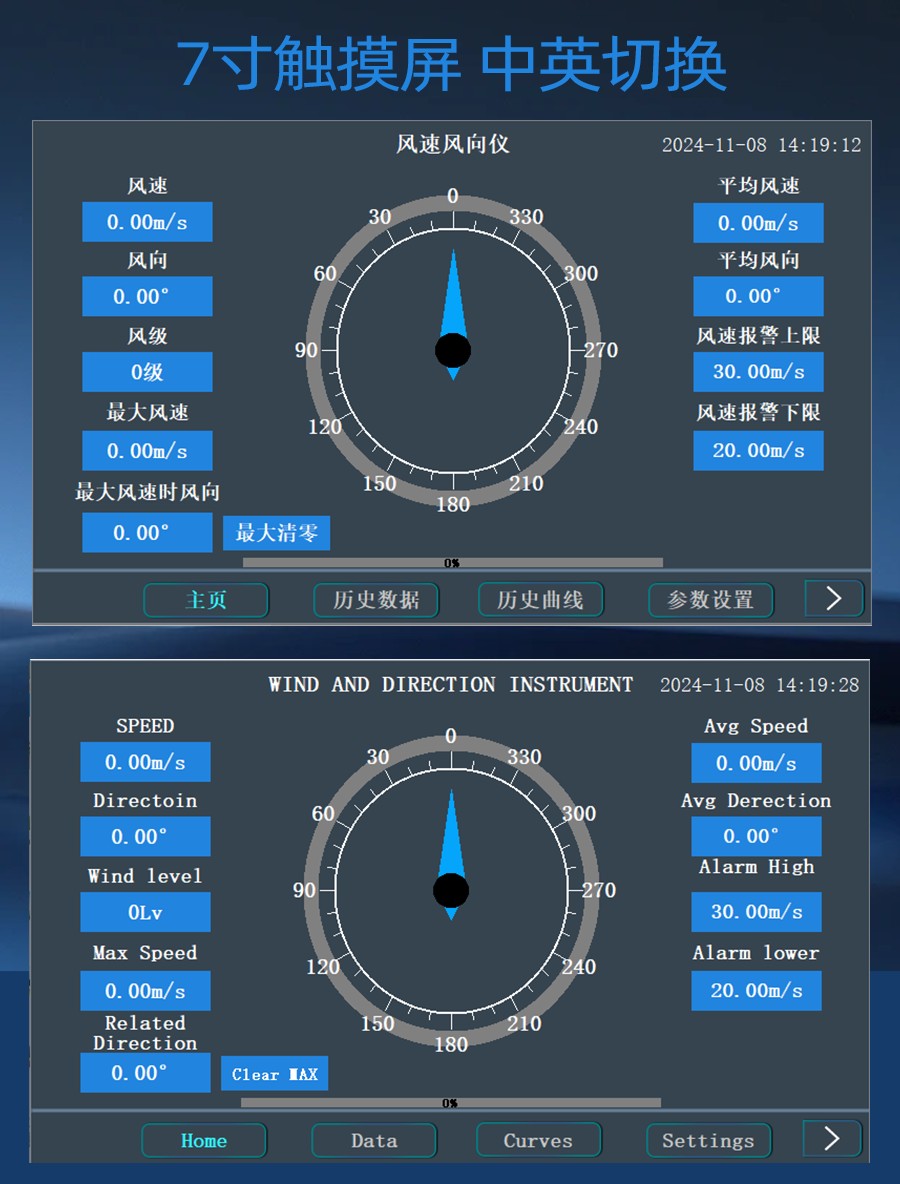Screen dimensions: 900x1184
Task: Select the 风速 value field
Action: (147, 222)
